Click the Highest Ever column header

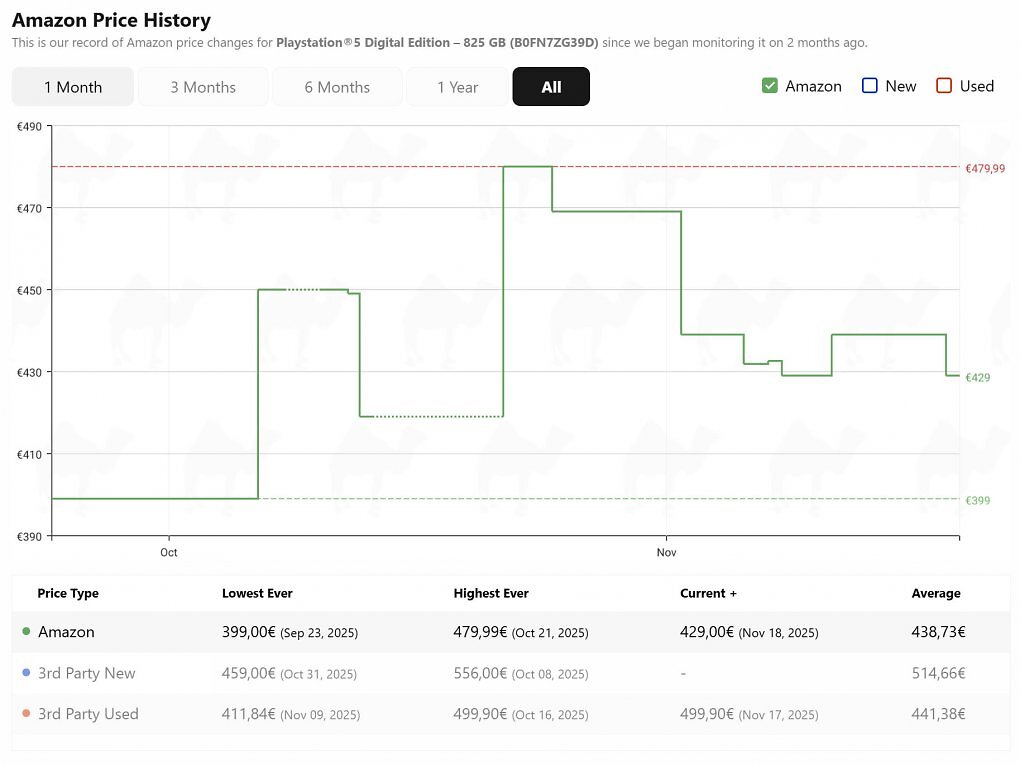(x=491, y=593)
